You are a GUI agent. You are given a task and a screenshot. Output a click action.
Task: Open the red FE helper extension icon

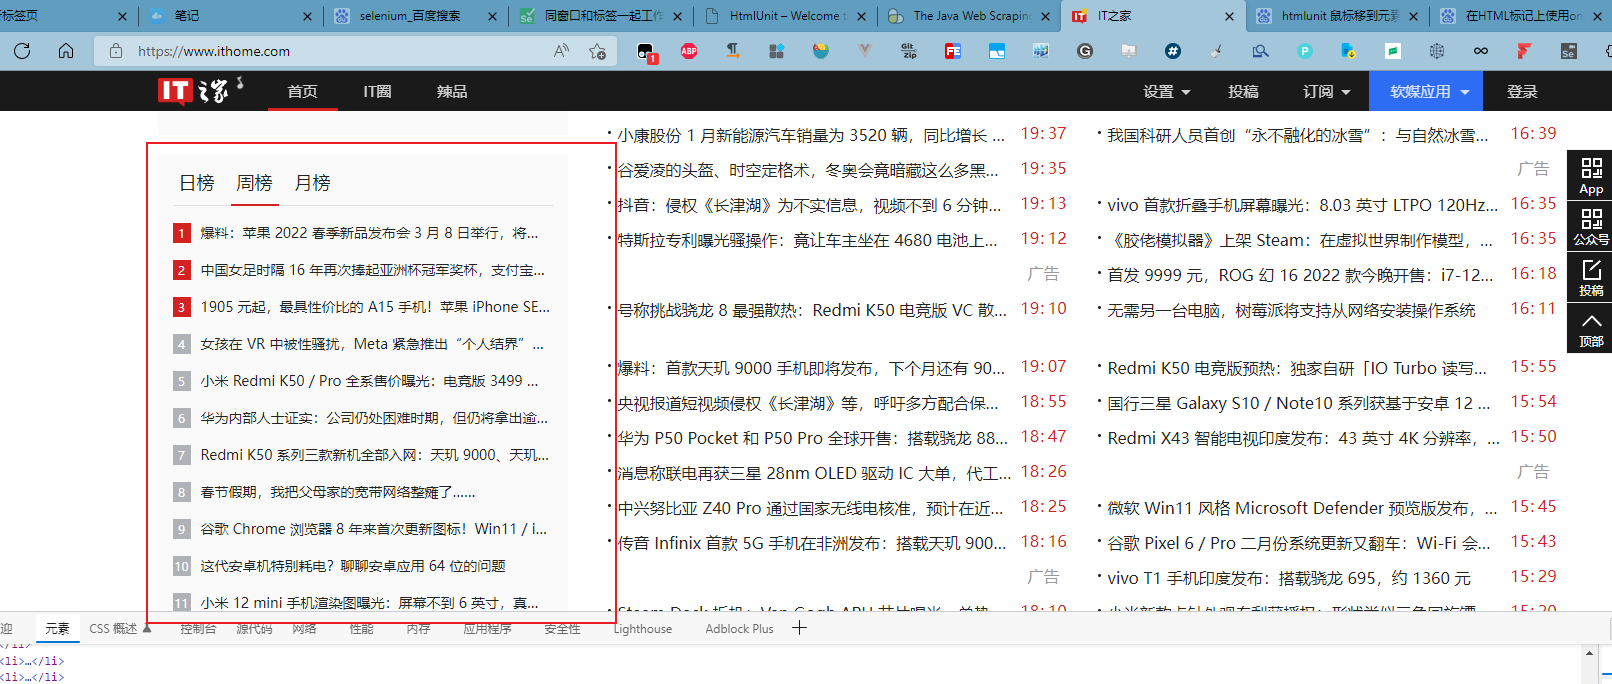953,51
